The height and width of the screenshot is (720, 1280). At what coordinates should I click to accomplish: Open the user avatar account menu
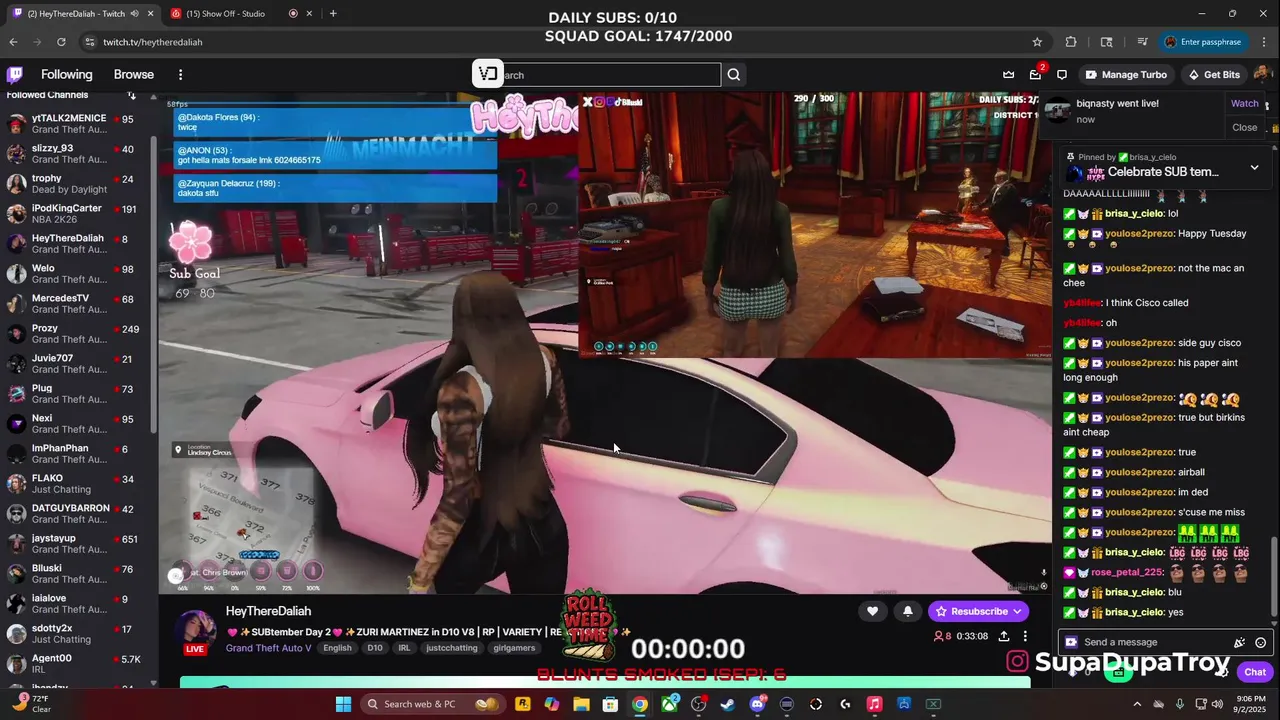click(1262, 75)
